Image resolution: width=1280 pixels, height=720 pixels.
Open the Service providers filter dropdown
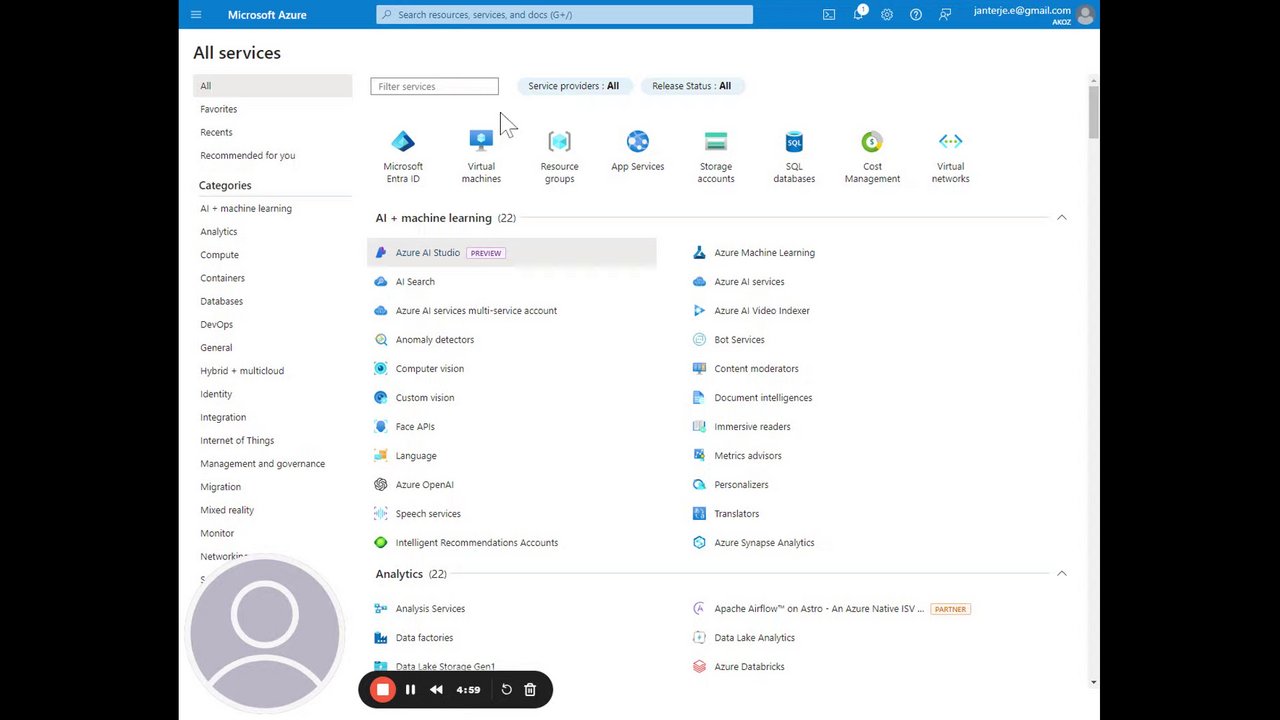click(x=573, y=86)
